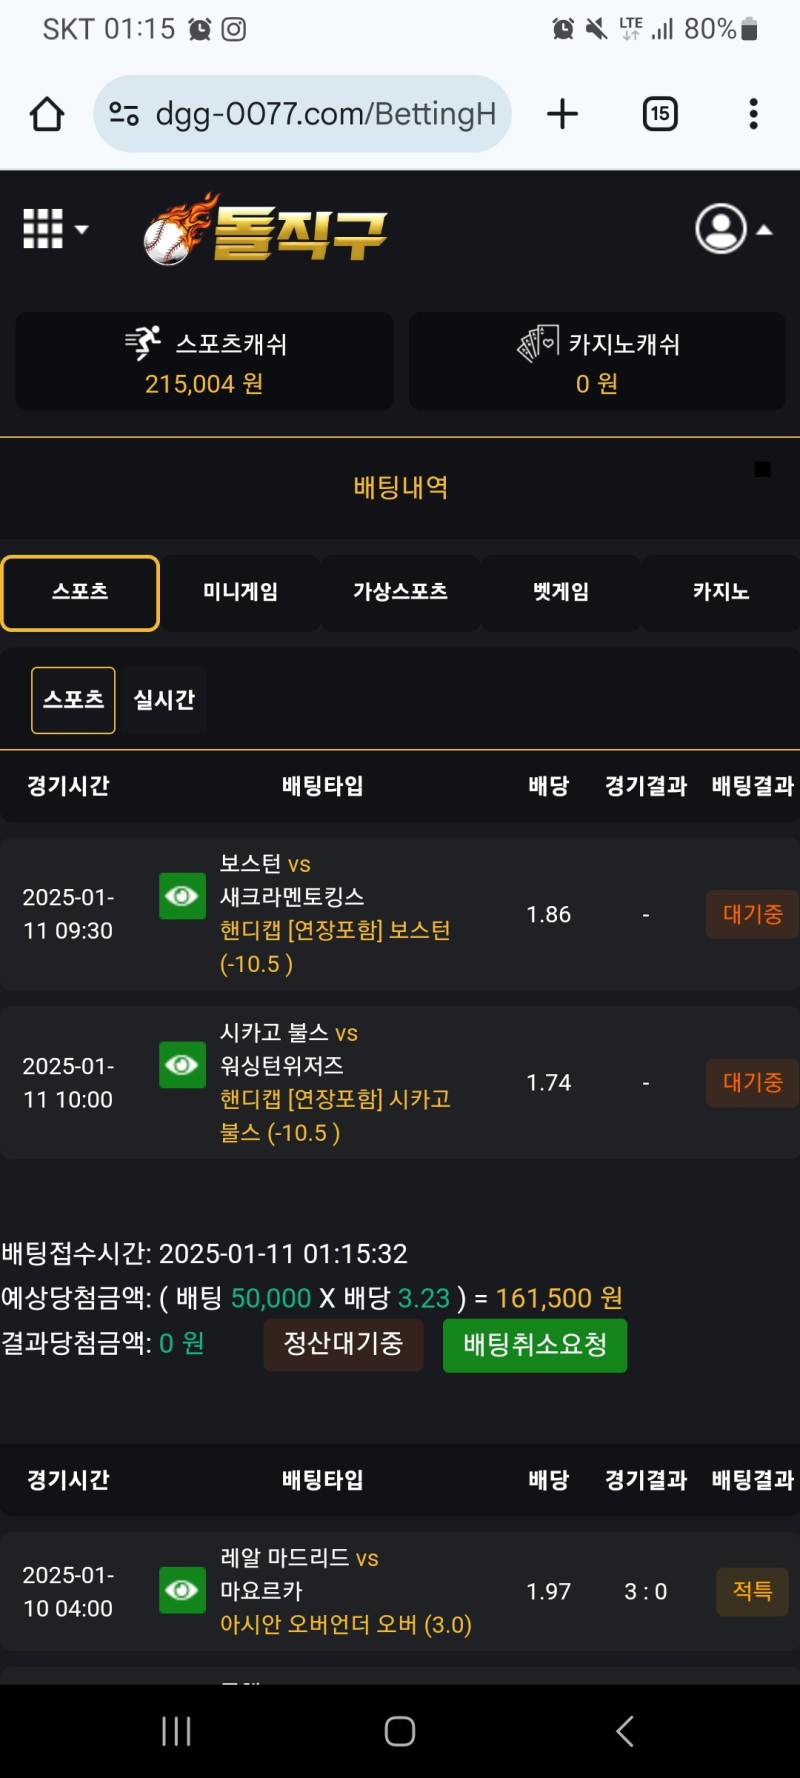This screenshot has height=1778, width=800.
Task: Open the browser three-dot menu
Action: tap(753, 114)
